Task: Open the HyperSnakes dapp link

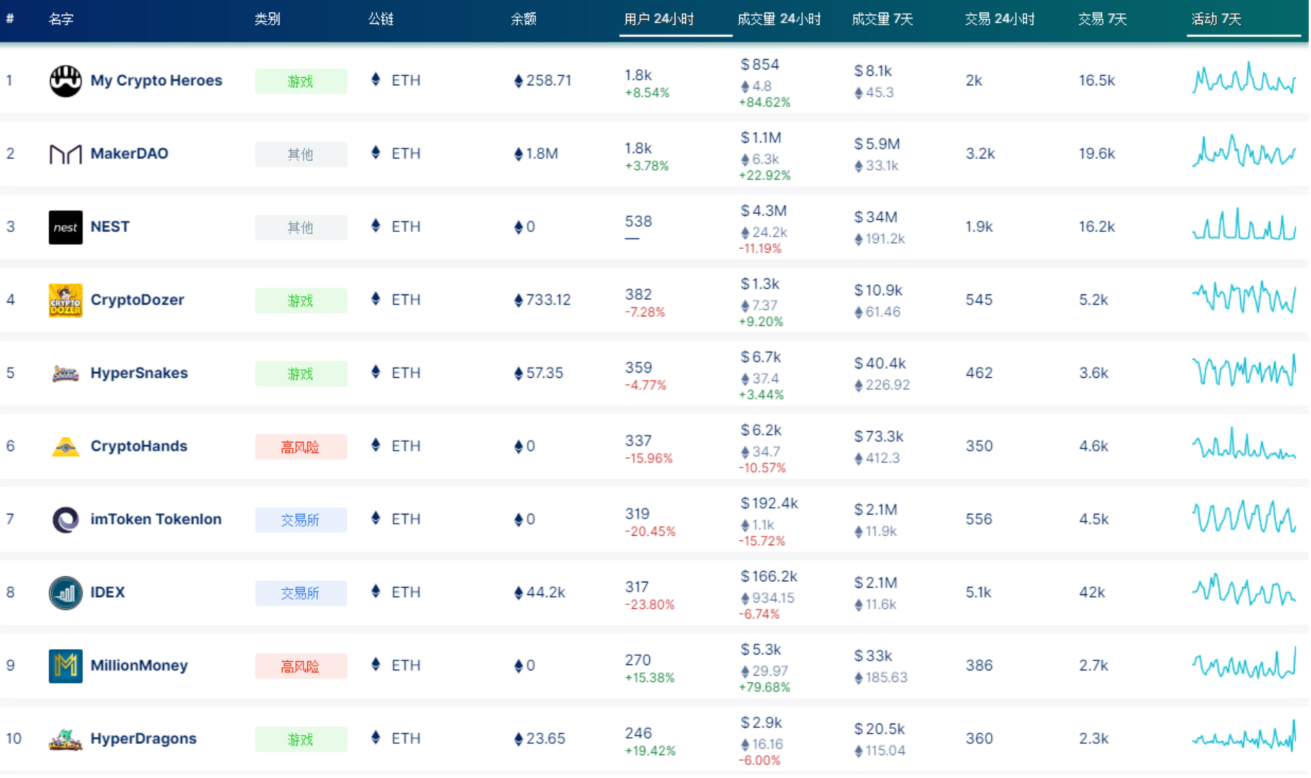Action: pyautogui.click(x=139, y=373)
